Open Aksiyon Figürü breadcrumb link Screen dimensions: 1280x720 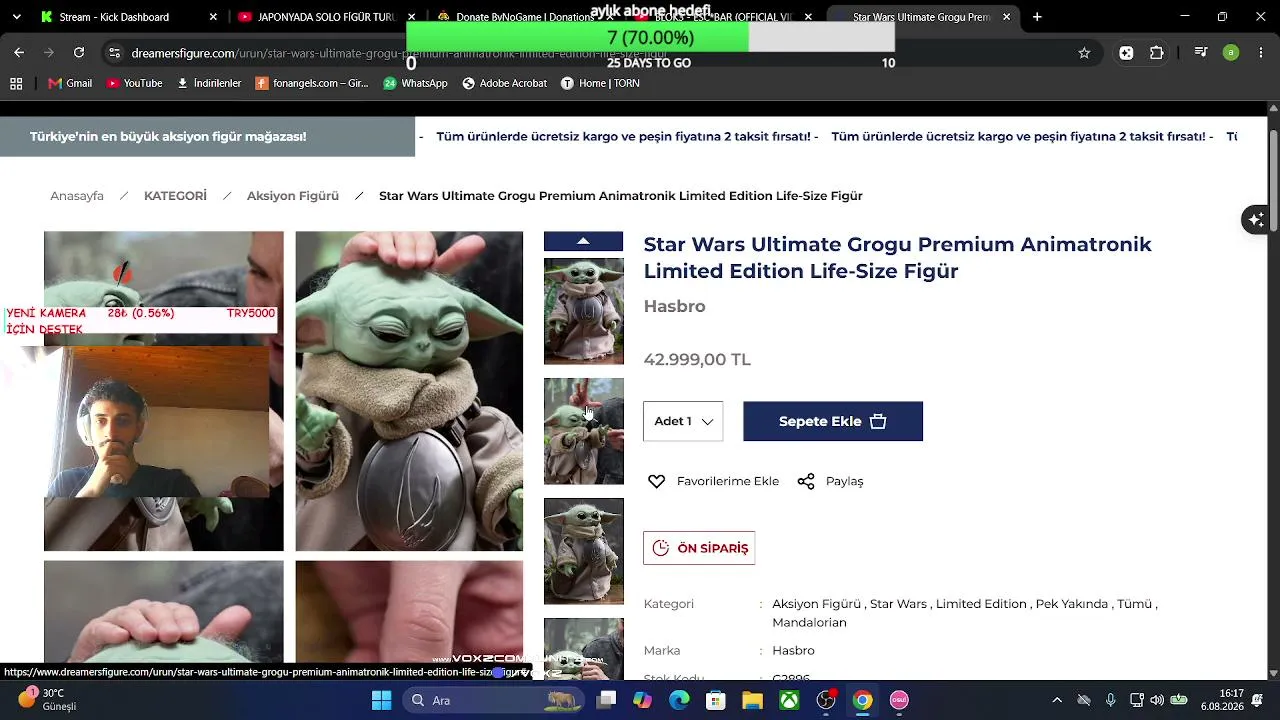point(293,196)
